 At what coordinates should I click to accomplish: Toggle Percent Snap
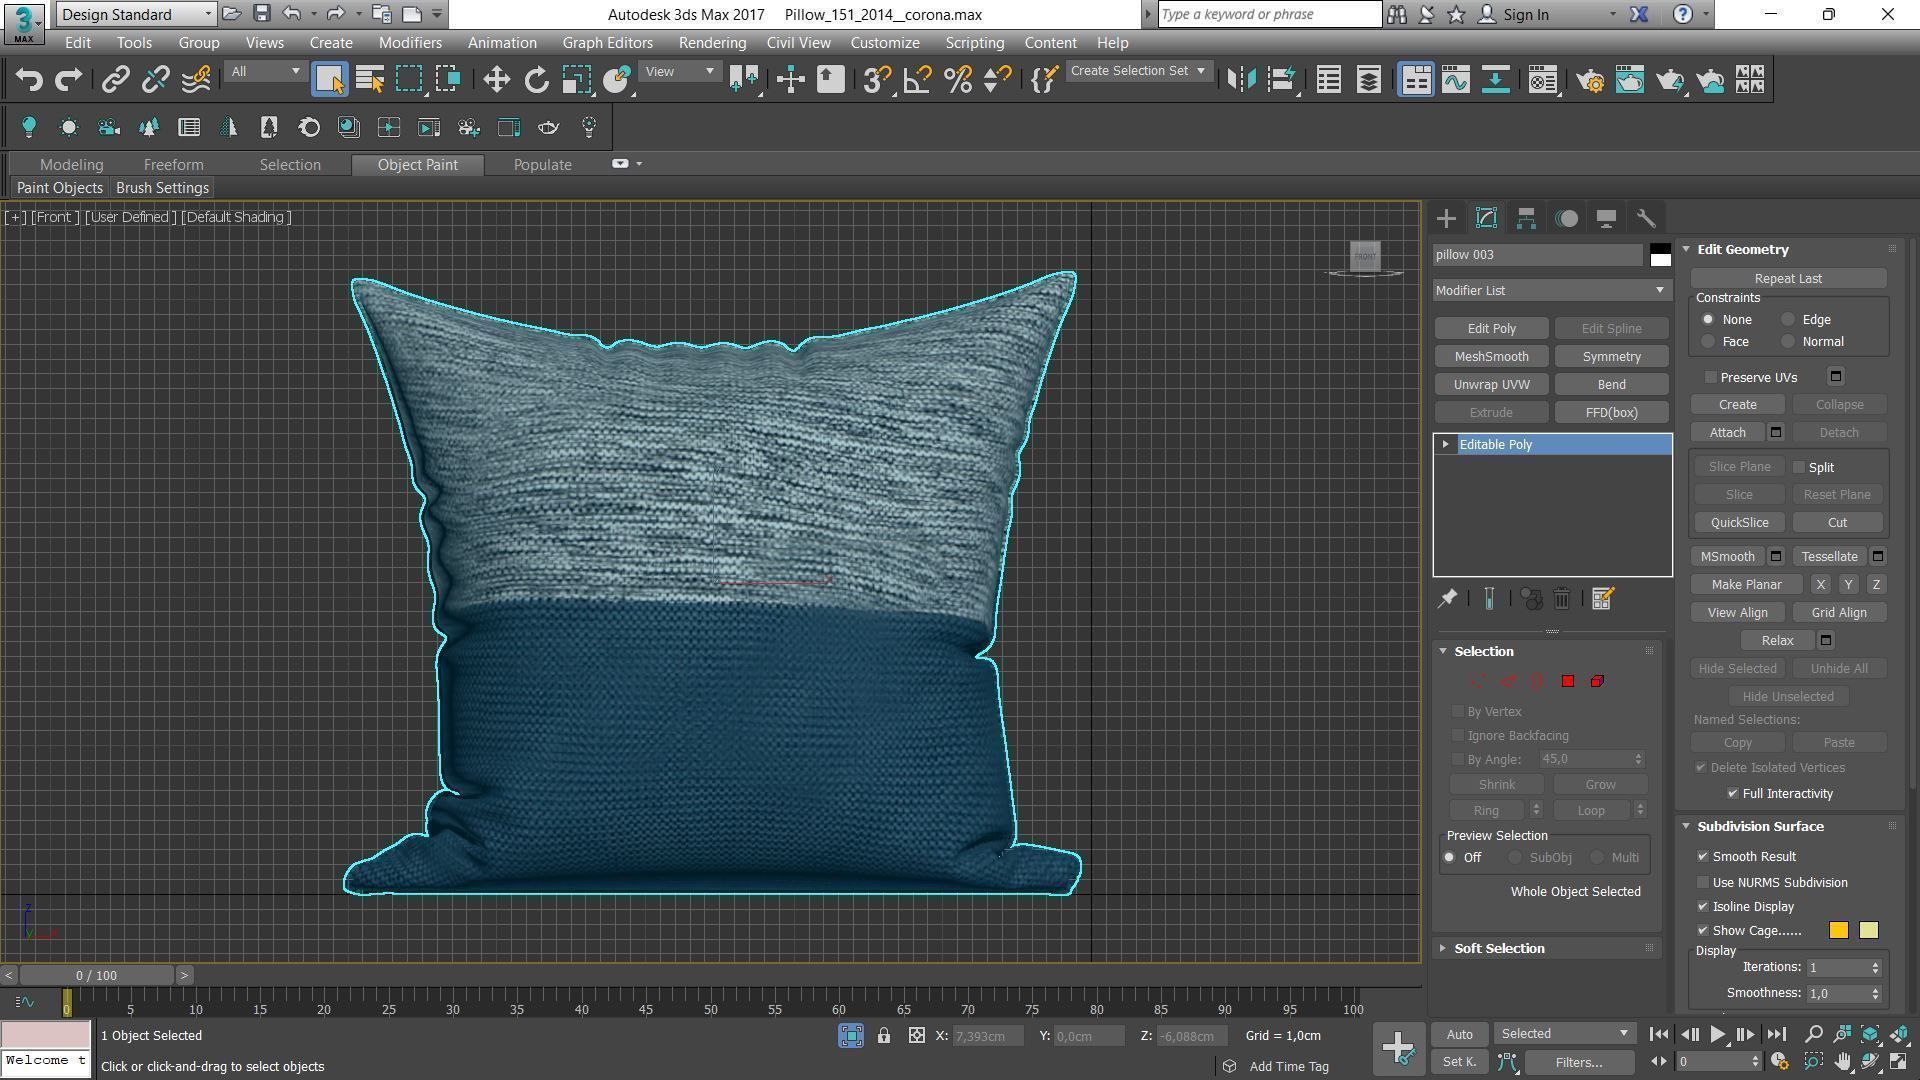(957, 80)
